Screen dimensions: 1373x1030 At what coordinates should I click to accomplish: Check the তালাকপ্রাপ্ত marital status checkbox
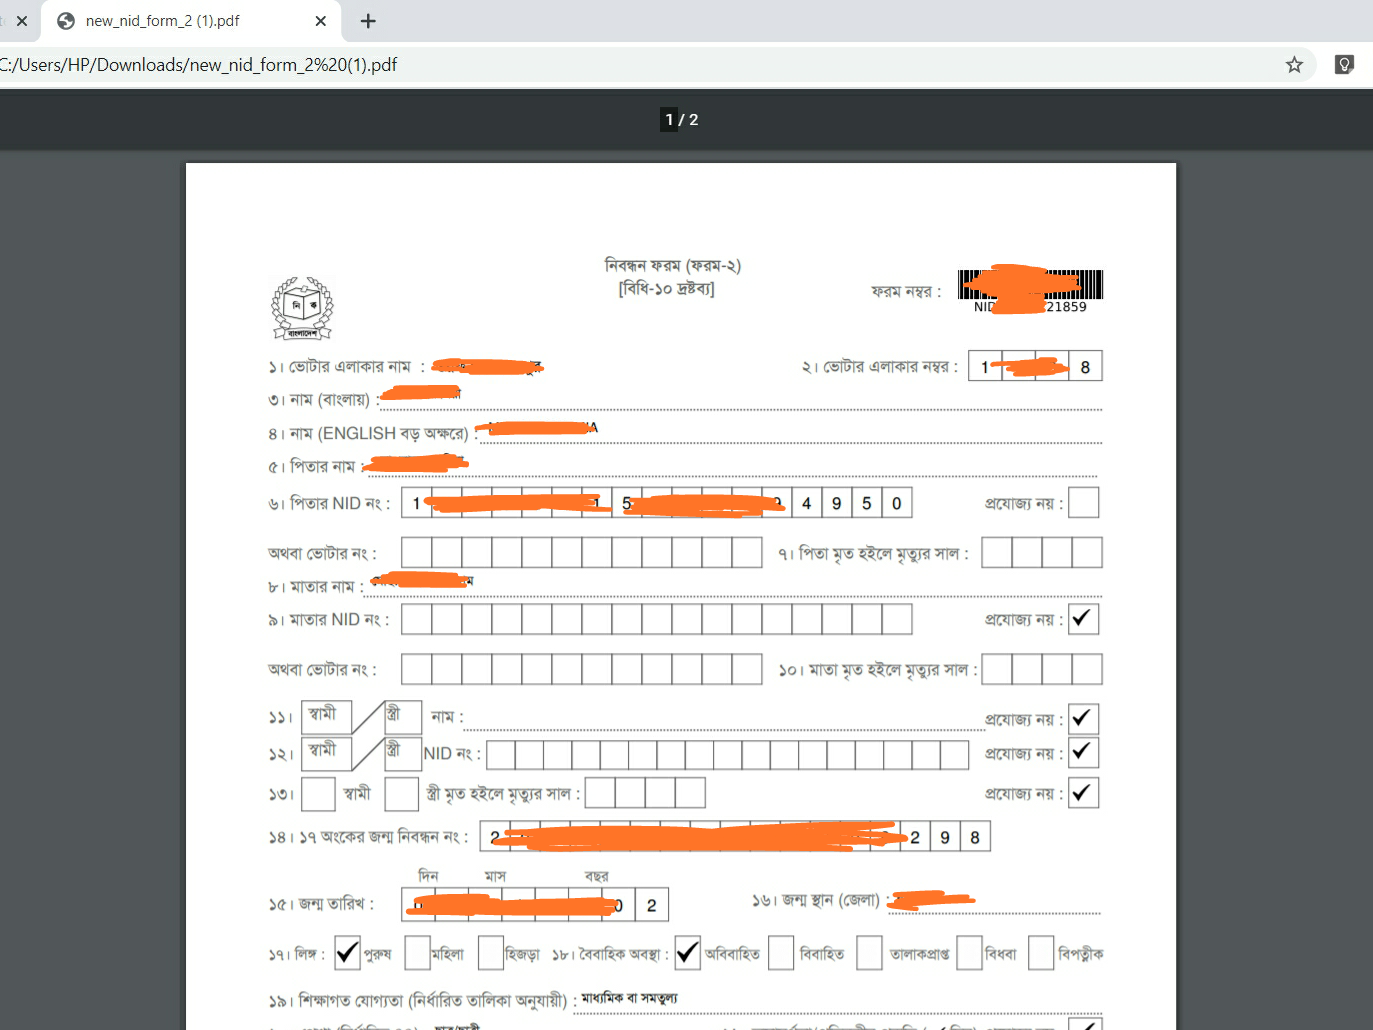click(869, 952)
